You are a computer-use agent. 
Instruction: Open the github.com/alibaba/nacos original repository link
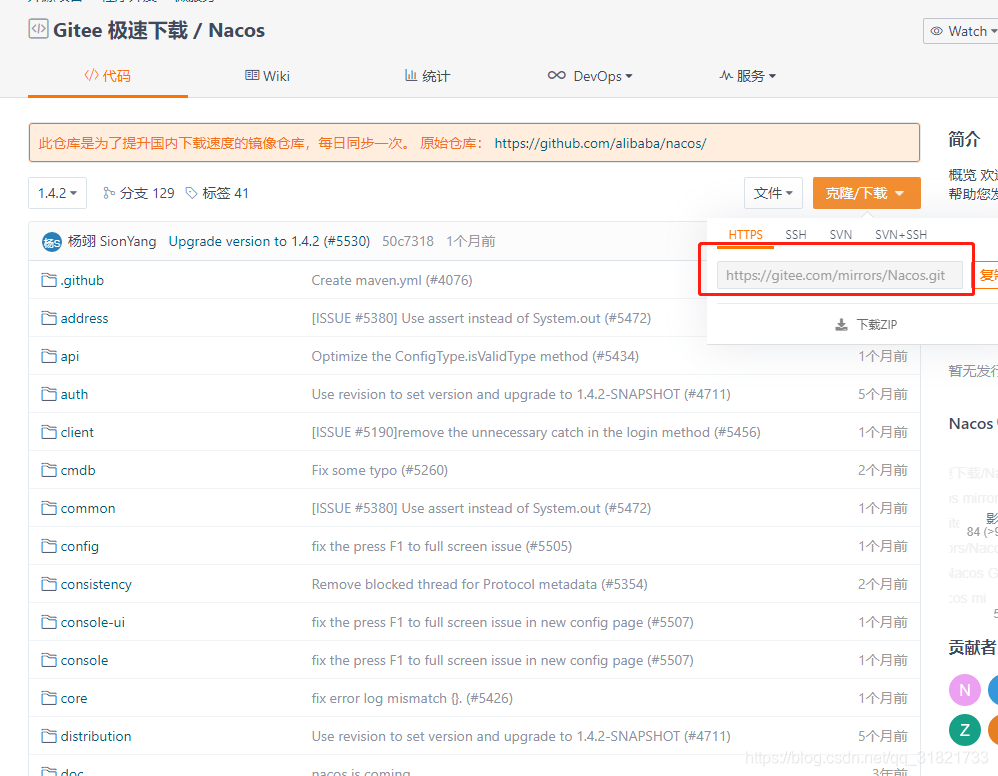[600, 143]
